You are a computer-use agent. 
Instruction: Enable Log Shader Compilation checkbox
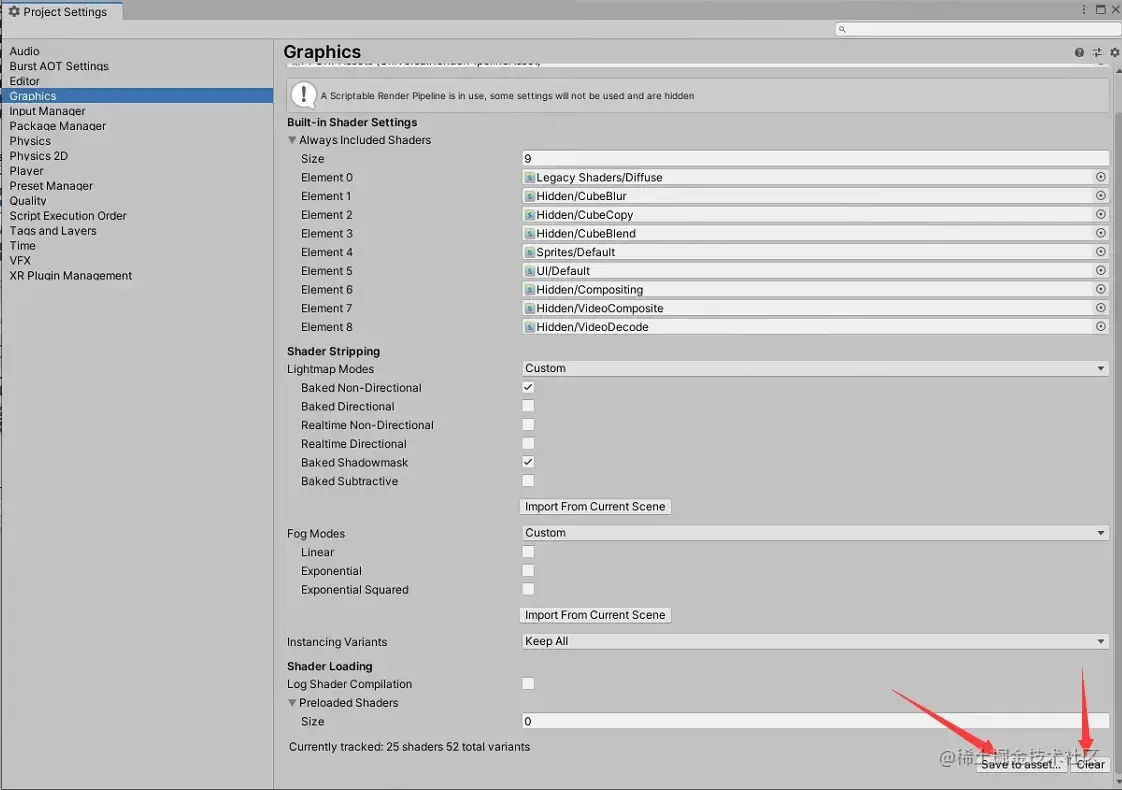point(528,683)
